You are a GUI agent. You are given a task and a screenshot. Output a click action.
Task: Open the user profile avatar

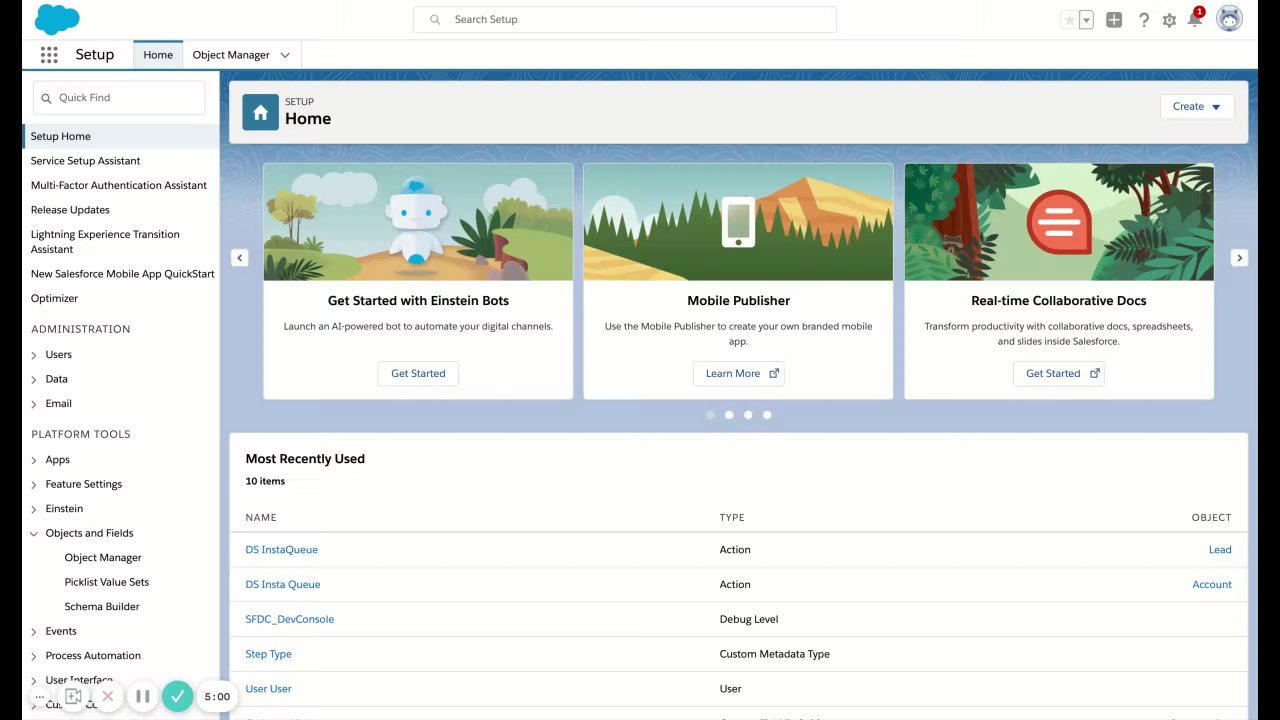tap(1229, 19)
